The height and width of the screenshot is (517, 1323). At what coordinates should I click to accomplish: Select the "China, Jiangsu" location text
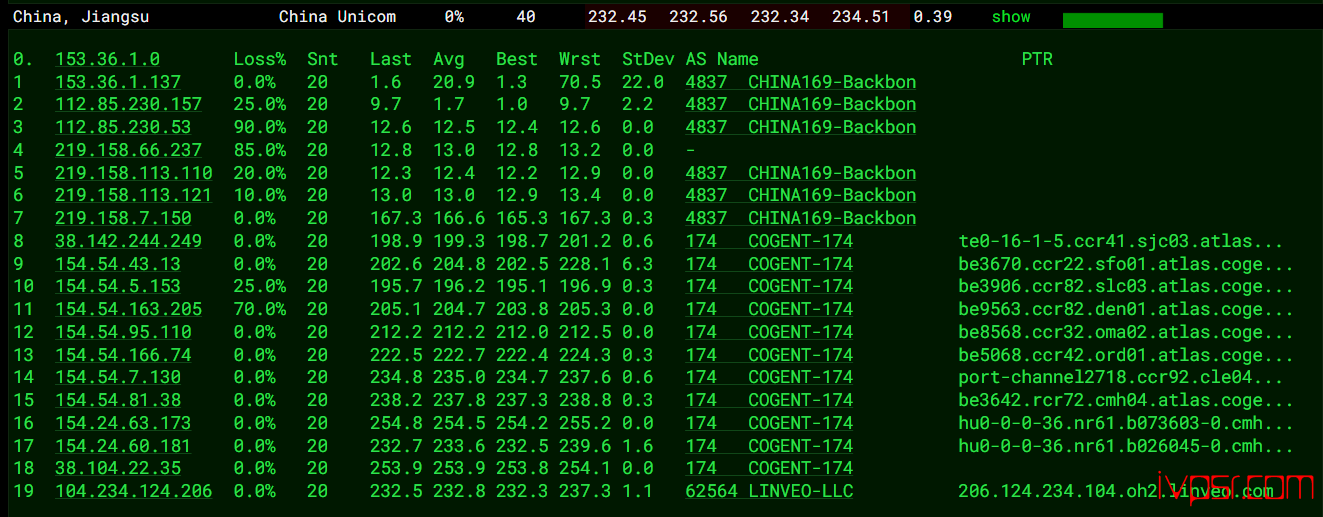tap(81, 17)
